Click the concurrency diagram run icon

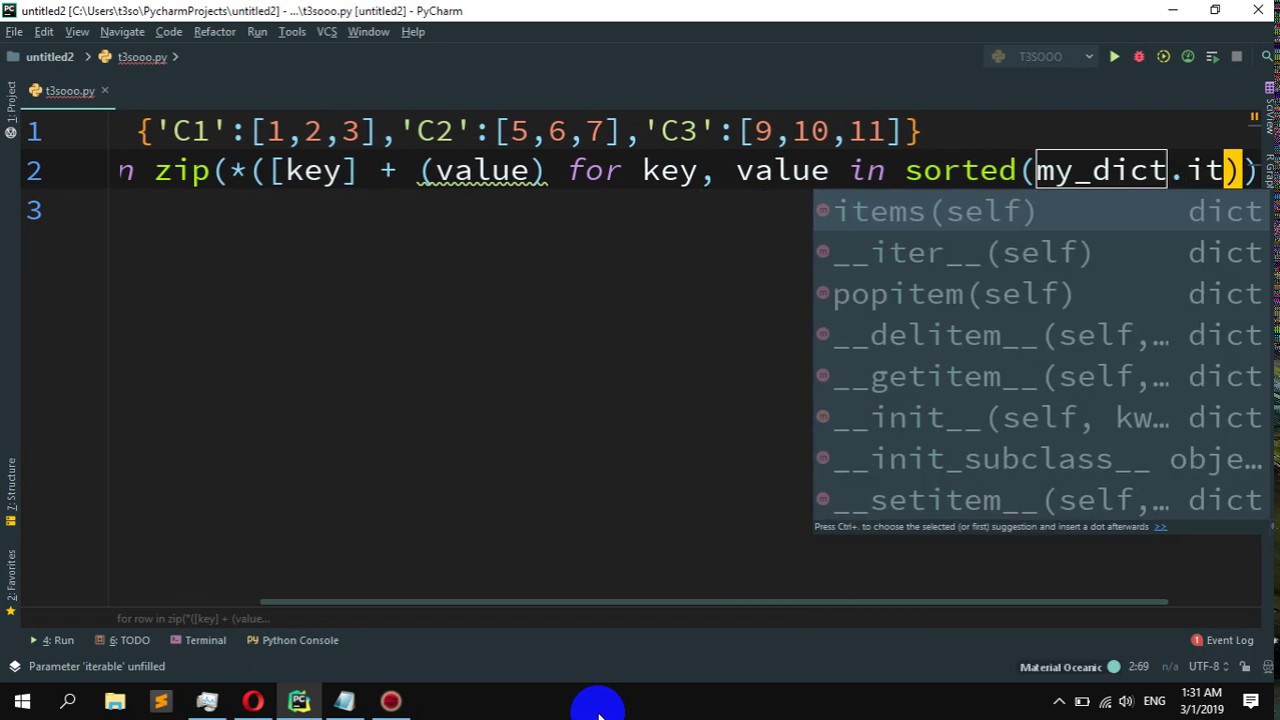(1212, 57)
